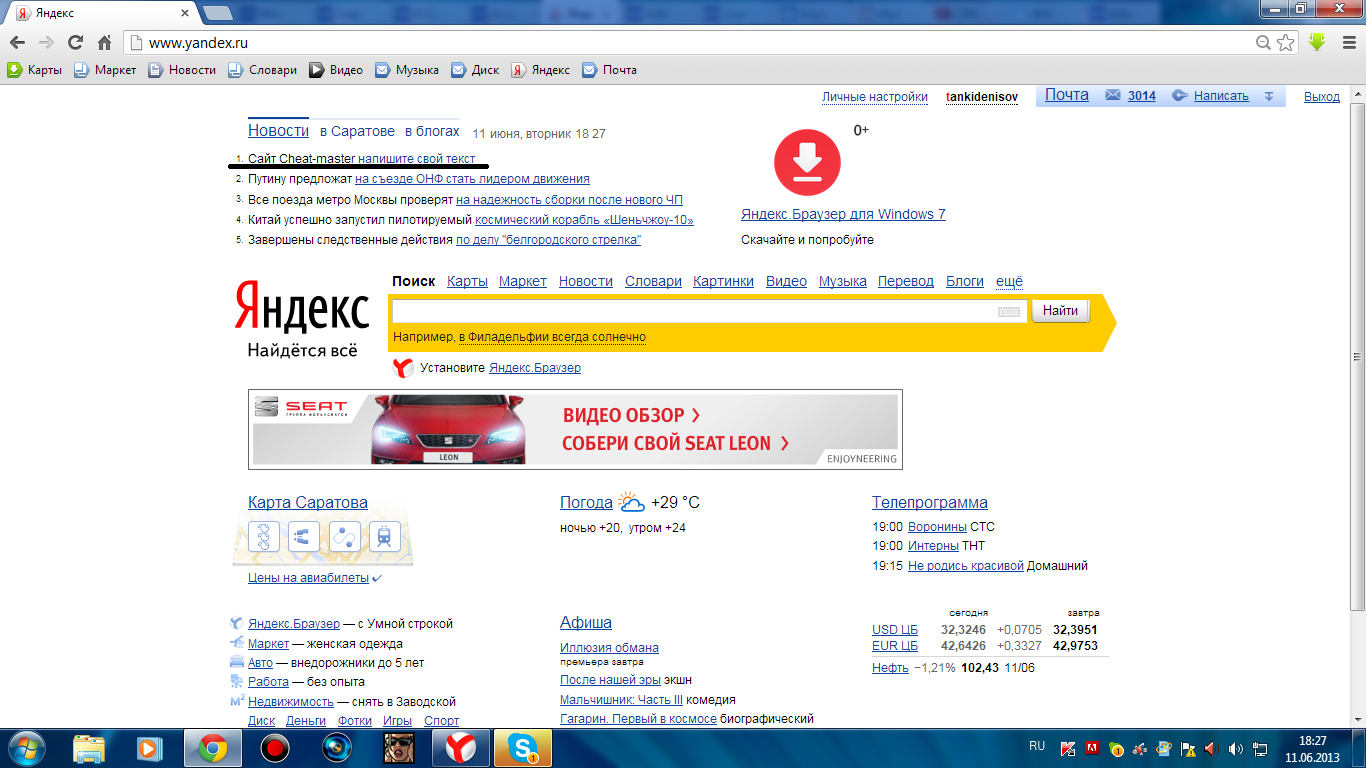Select Картинки in the search services menu
Image resolution: width=1366 pixels, height=768 pixels.
723,282
